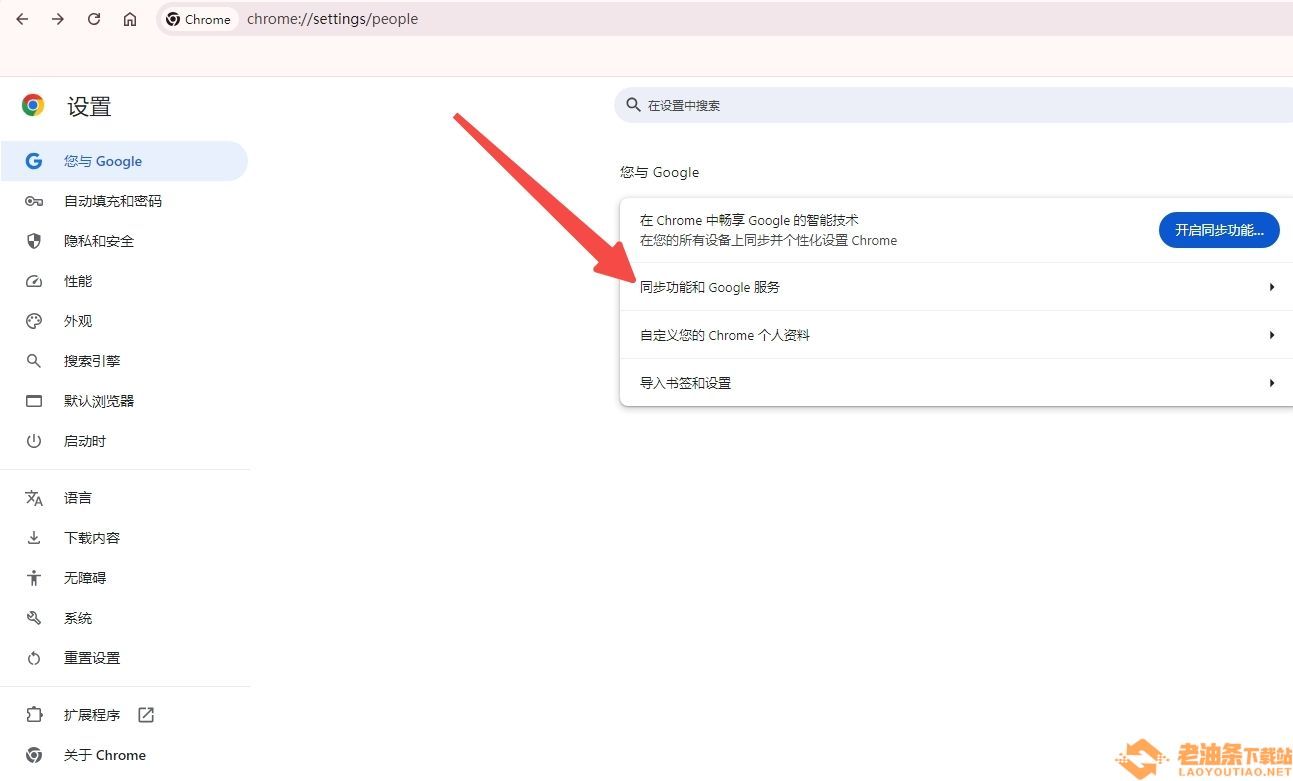Go forward with the forward arrow
The image size is (1293, 781).
pos(58,19)
